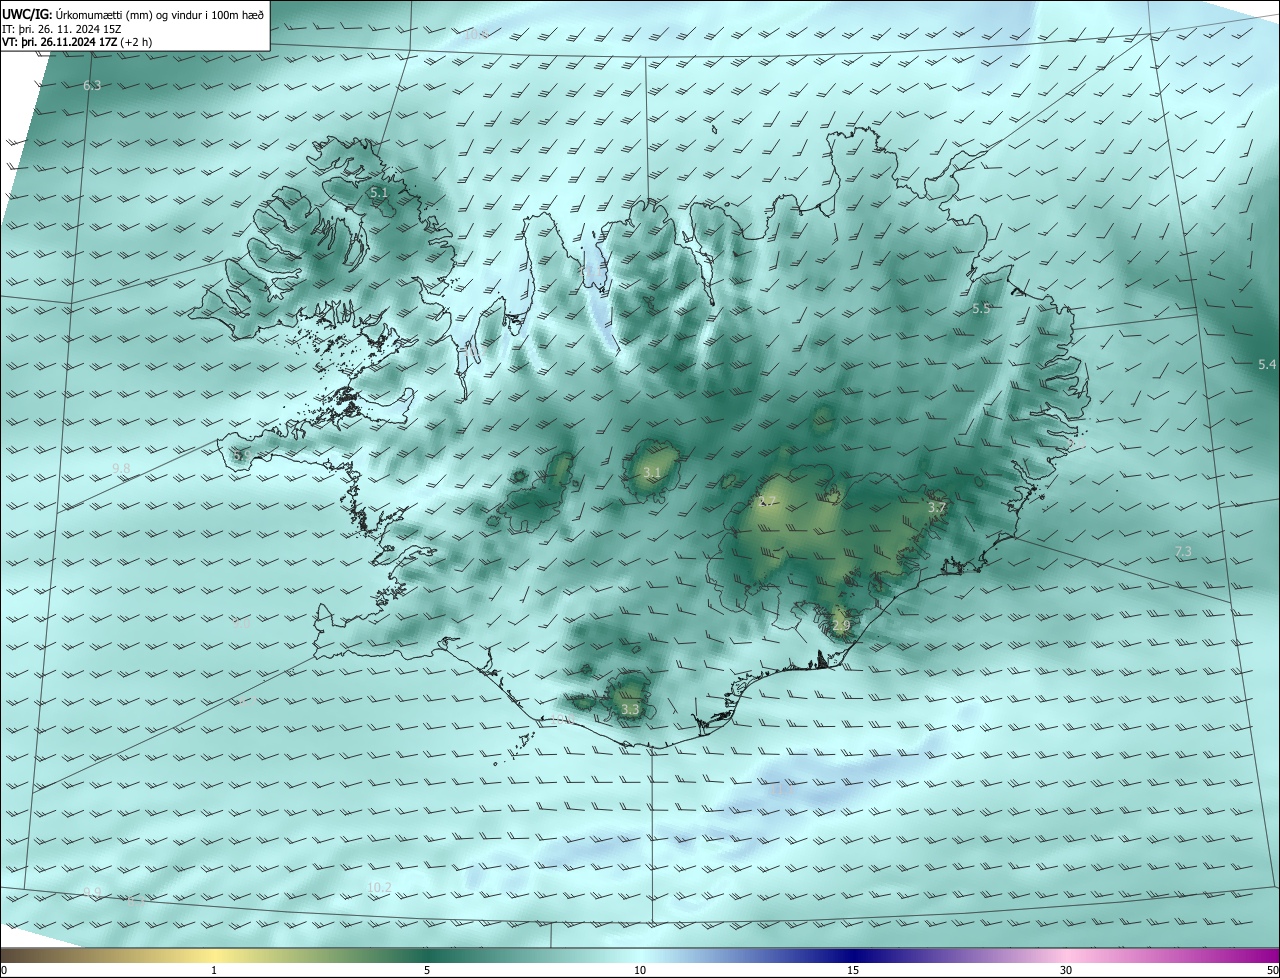The height and width of the screenshot is (978, 1280).
Task: Click the '15' tick label on the legend
Action: (853, 971)
